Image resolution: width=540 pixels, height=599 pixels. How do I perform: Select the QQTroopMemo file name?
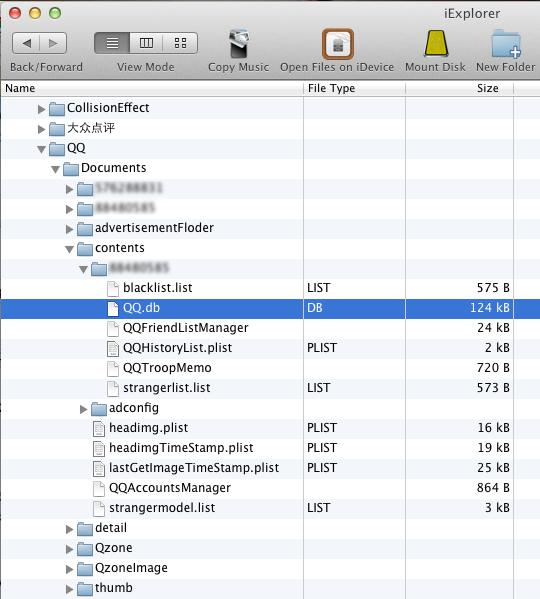click(x=167, y=368)
